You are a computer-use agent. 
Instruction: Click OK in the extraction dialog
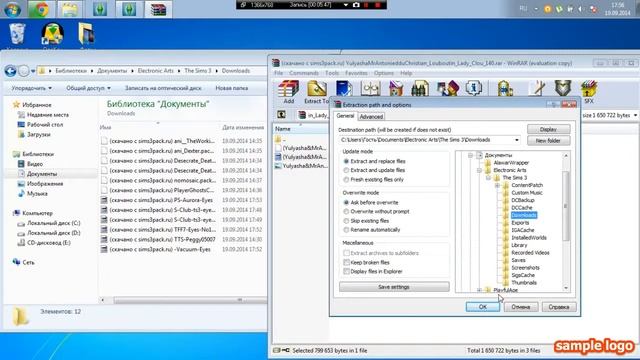tap(482, 307)
